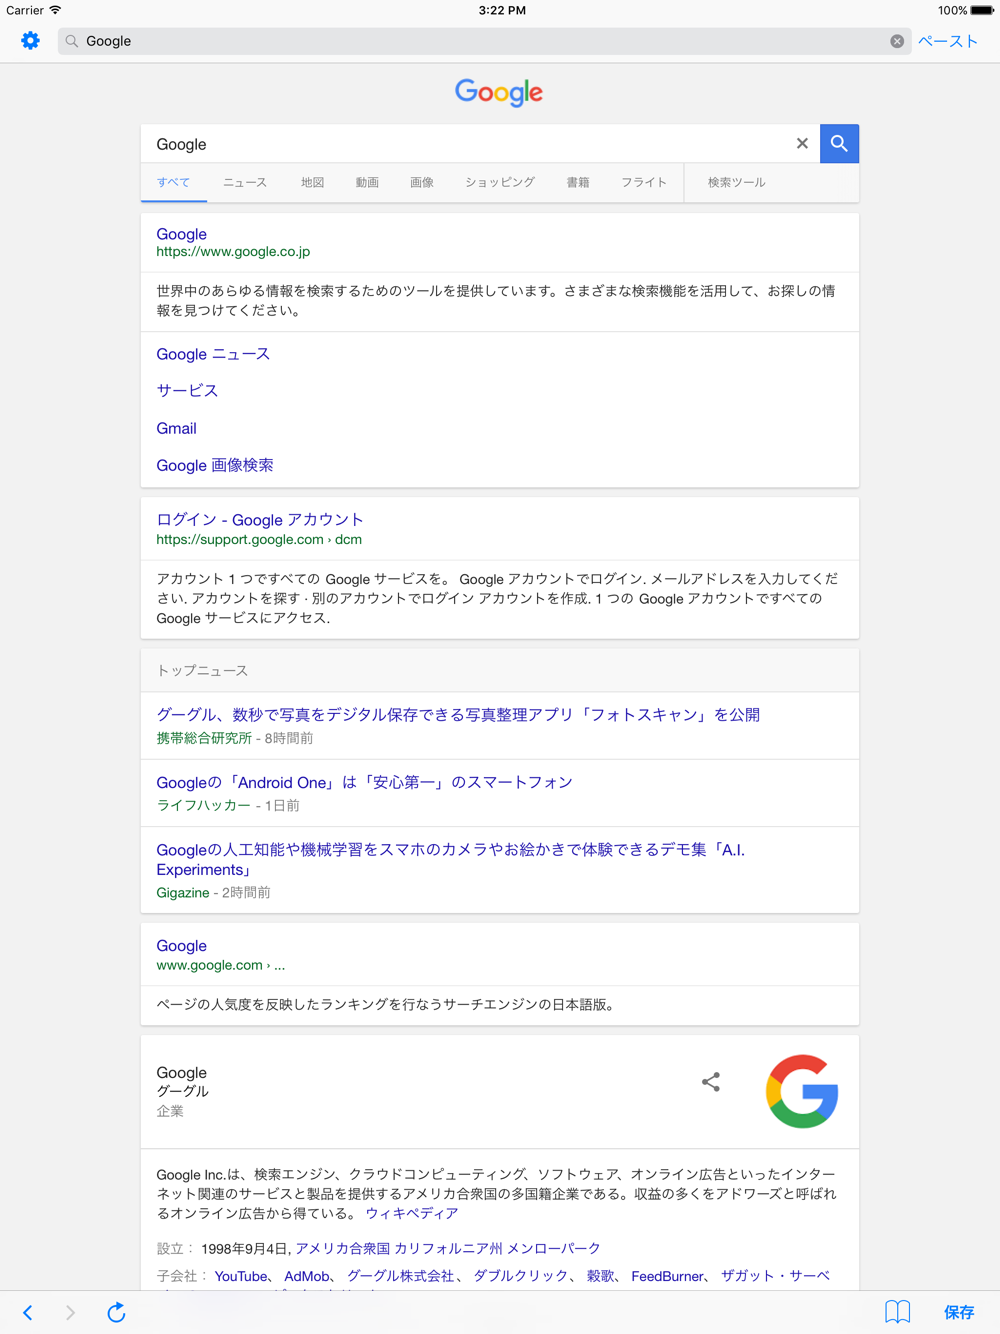Viewport: 1000px width, 1334px height.
Task: Open the A.I. Experiments news headline
Action: pyautogui.click(x=450, y=859)
